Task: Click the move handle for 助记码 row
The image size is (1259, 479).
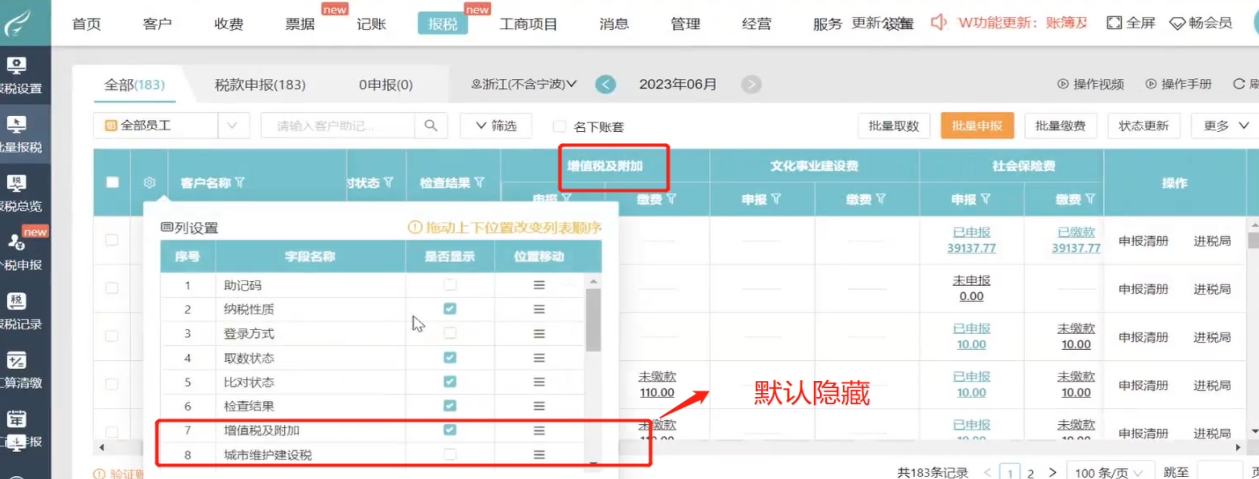Action: pos(539,285)
